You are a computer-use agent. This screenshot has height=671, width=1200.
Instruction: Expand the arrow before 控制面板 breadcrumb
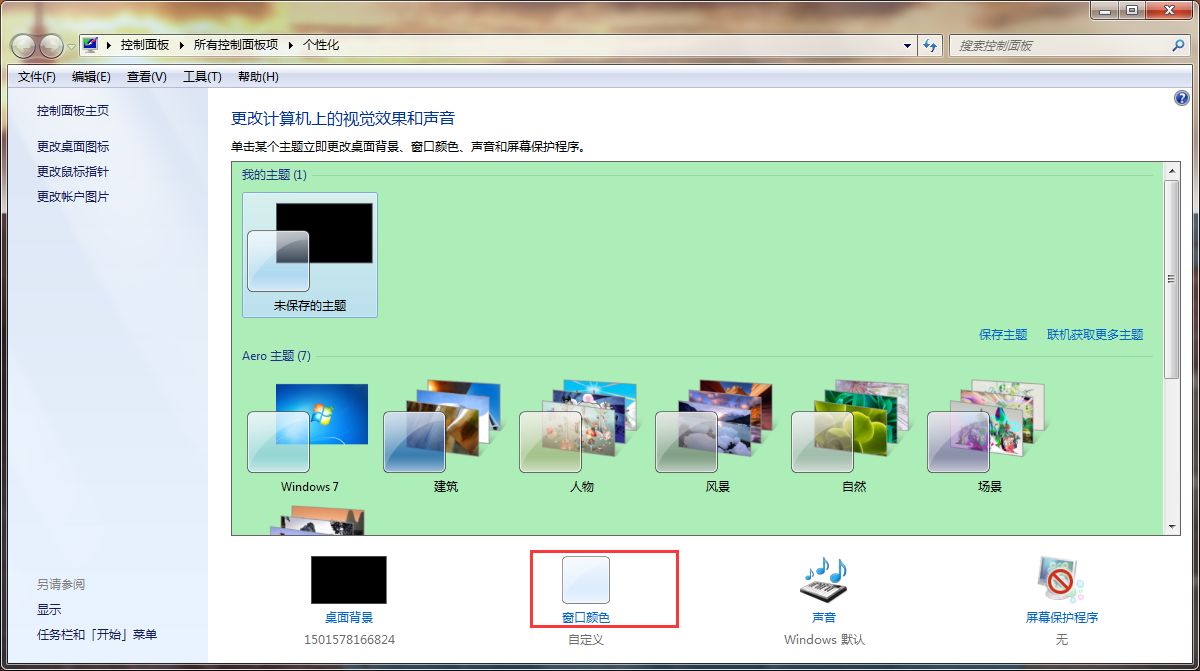(108, 45)
